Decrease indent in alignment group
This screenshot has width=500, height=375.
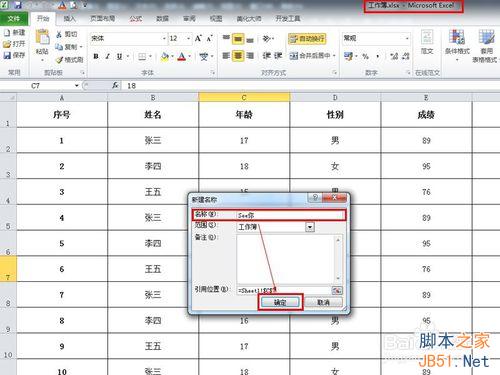266,56
